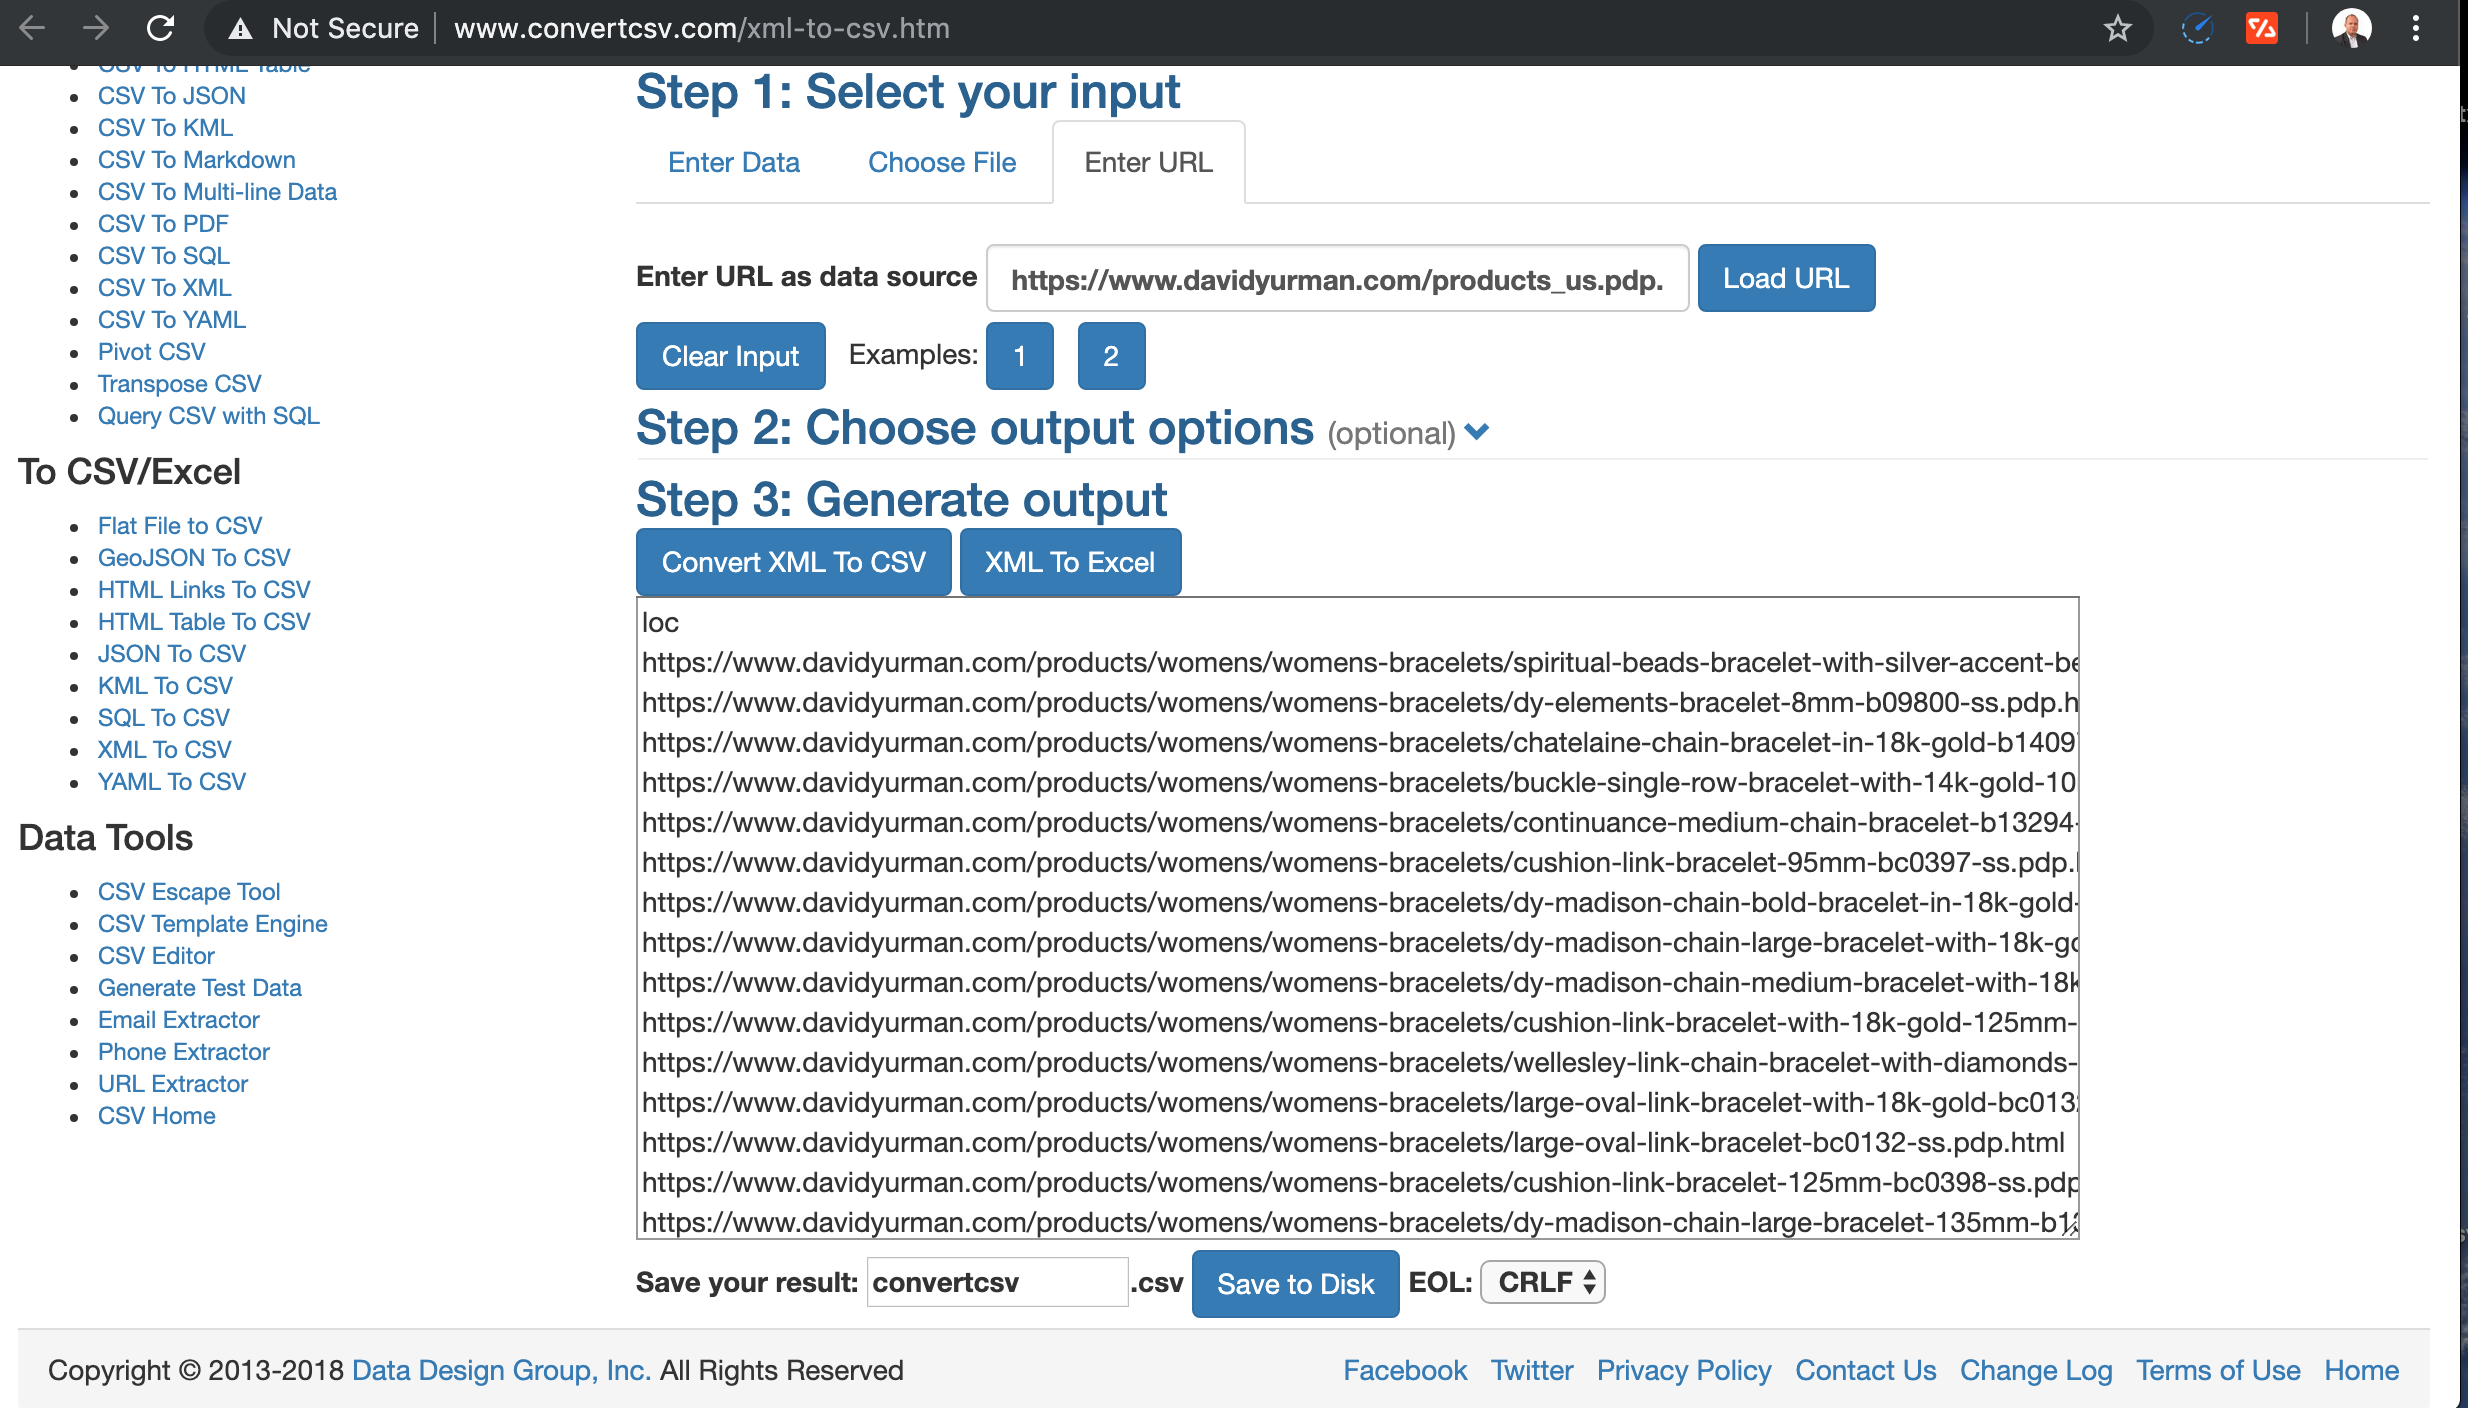
Task: Click the blue circular extension icon
Action: [x=2197, y=28]
